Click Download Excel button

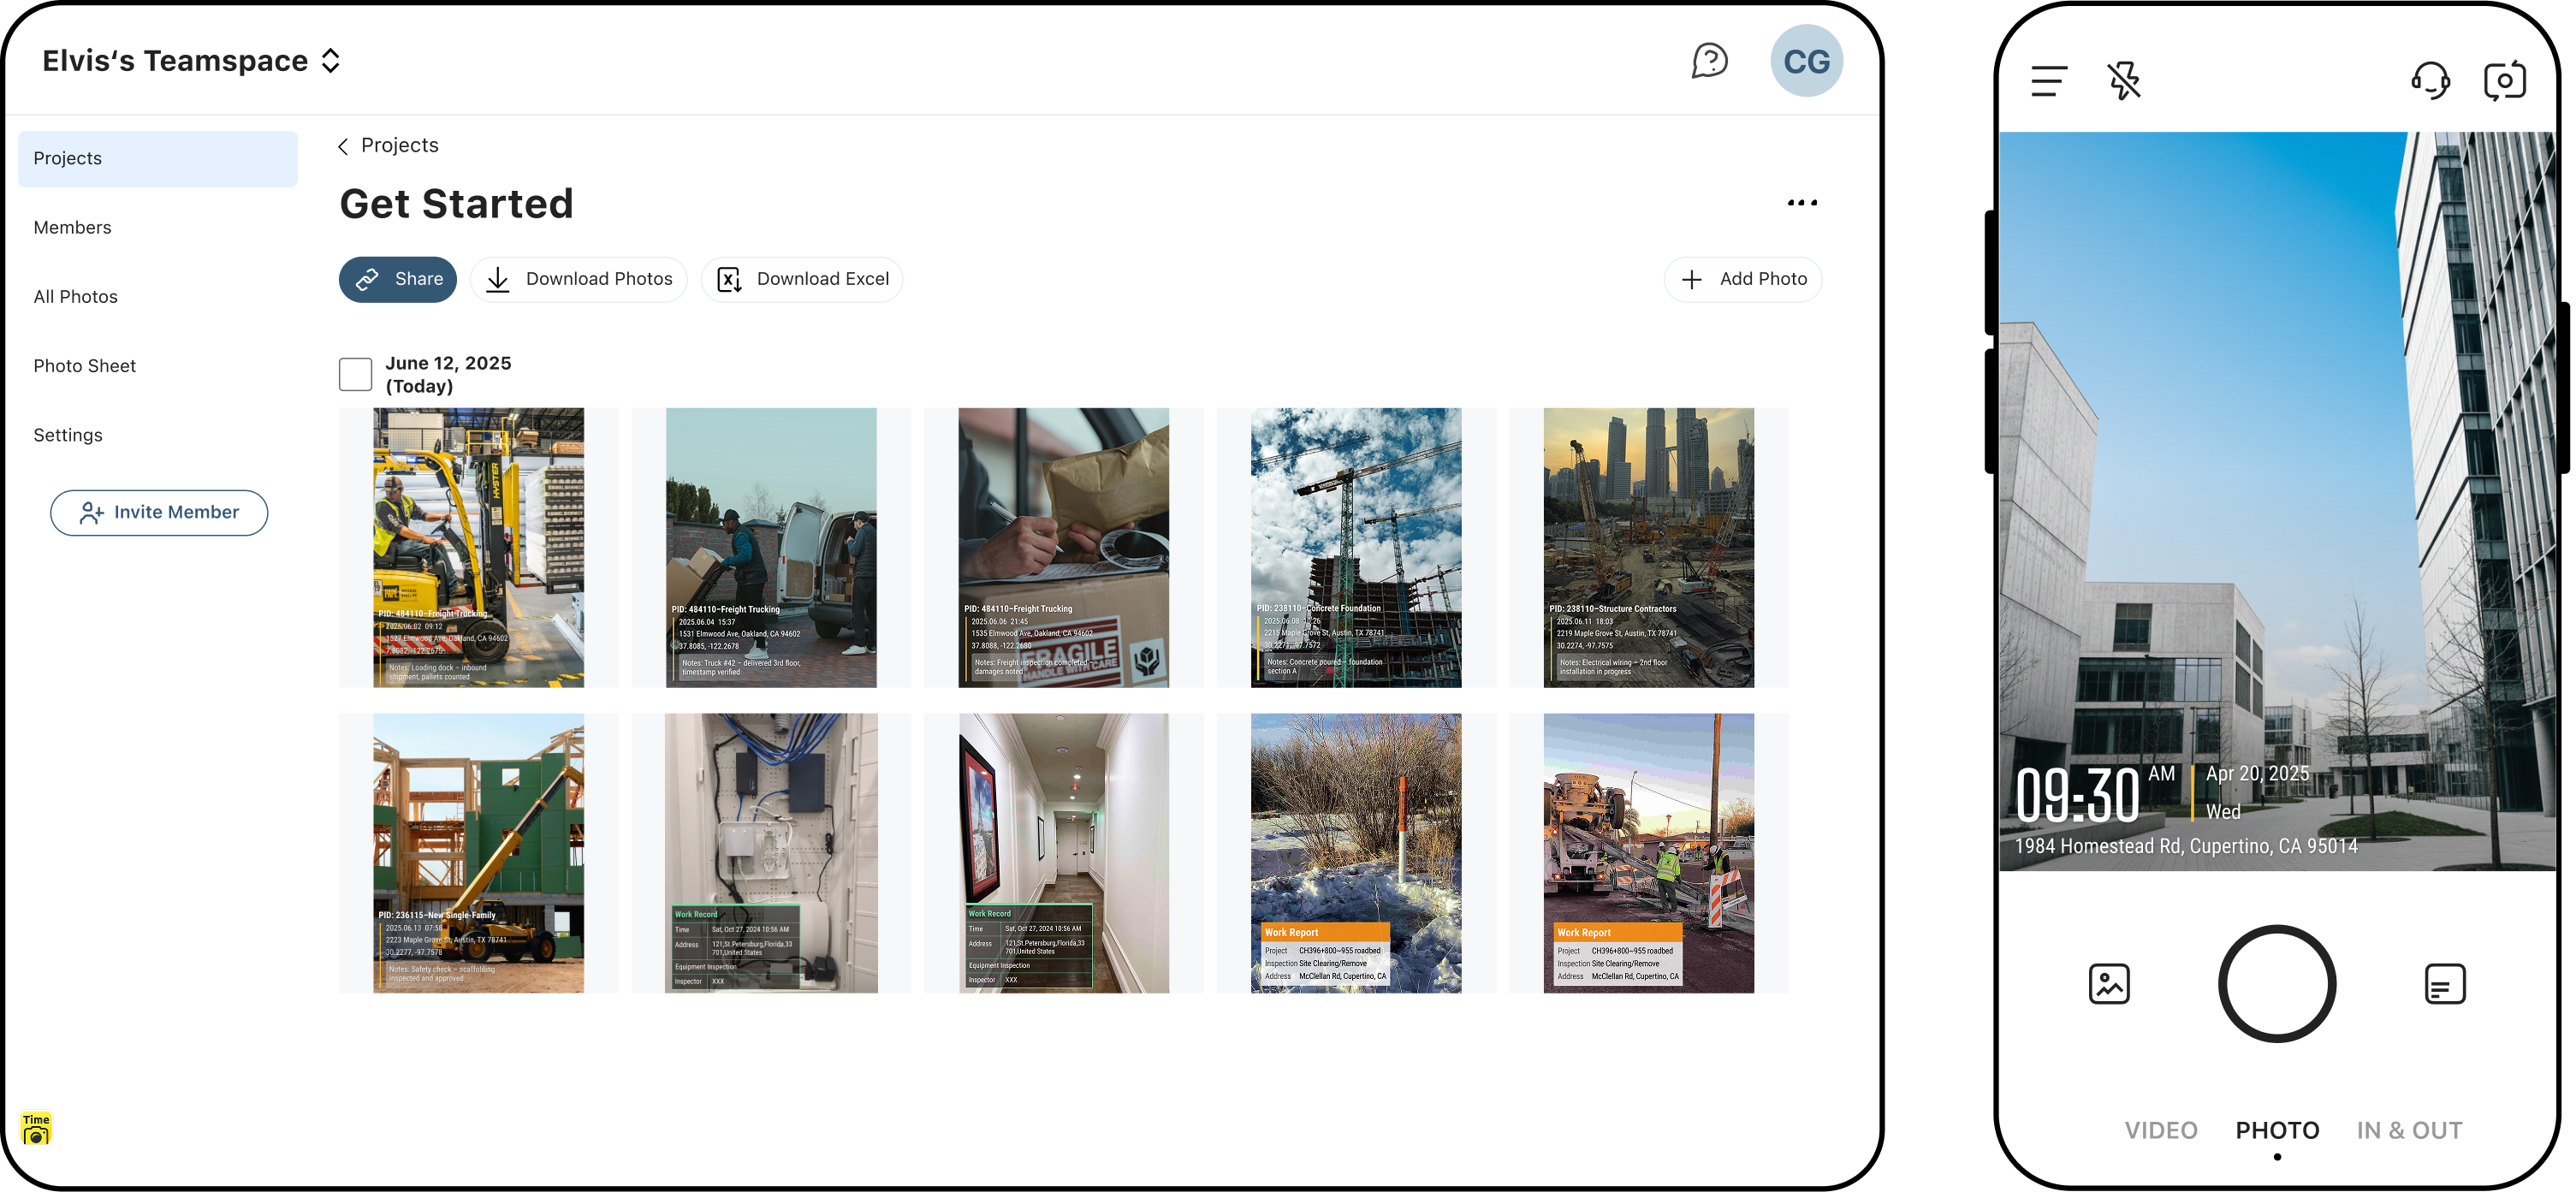coord(802,279)
